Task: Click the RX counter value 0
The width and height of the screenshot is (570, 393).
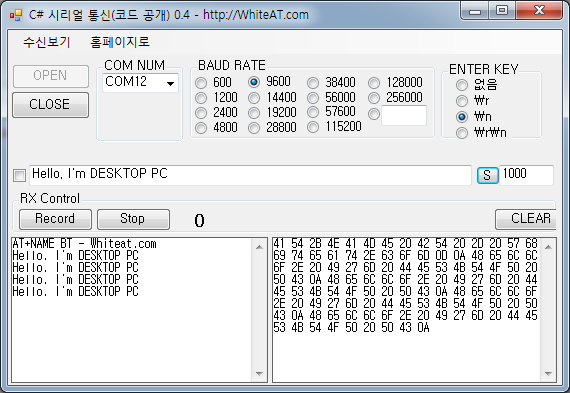Action: [199, 221]
